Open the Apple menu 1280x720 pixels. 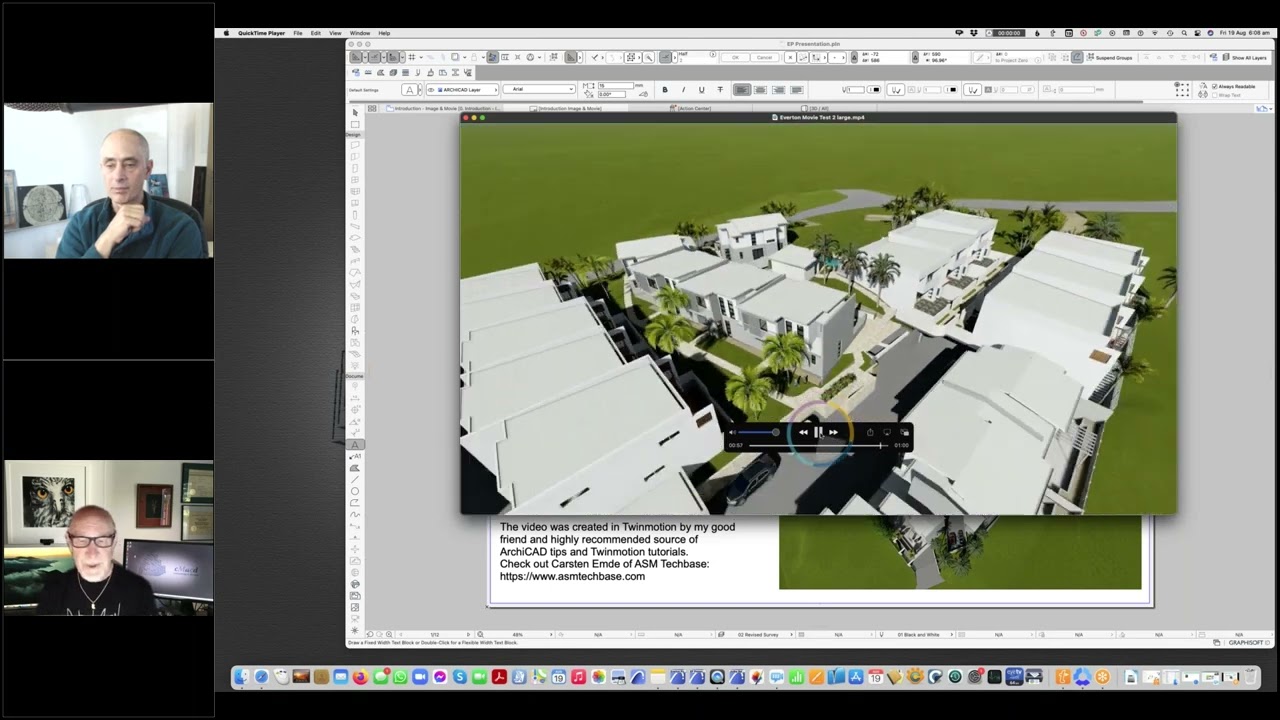(226, 33)
